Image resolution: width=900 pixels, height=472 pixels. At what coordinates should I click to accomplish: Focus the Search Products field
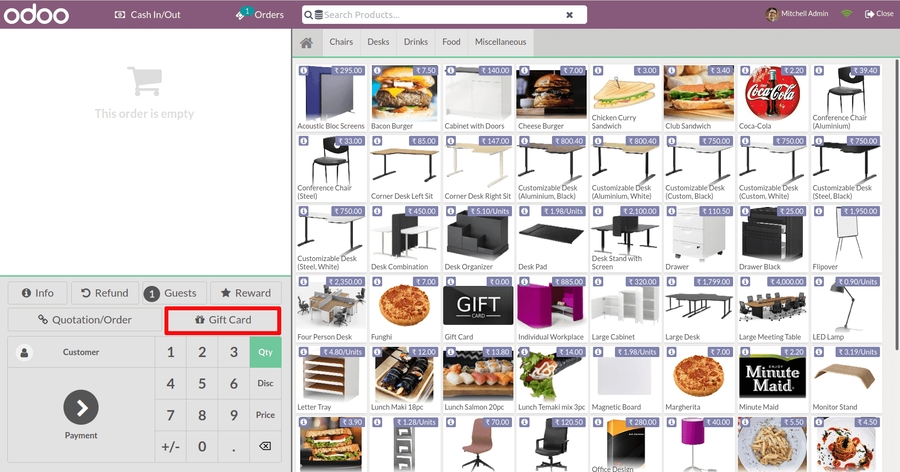(x=442, y=14)
